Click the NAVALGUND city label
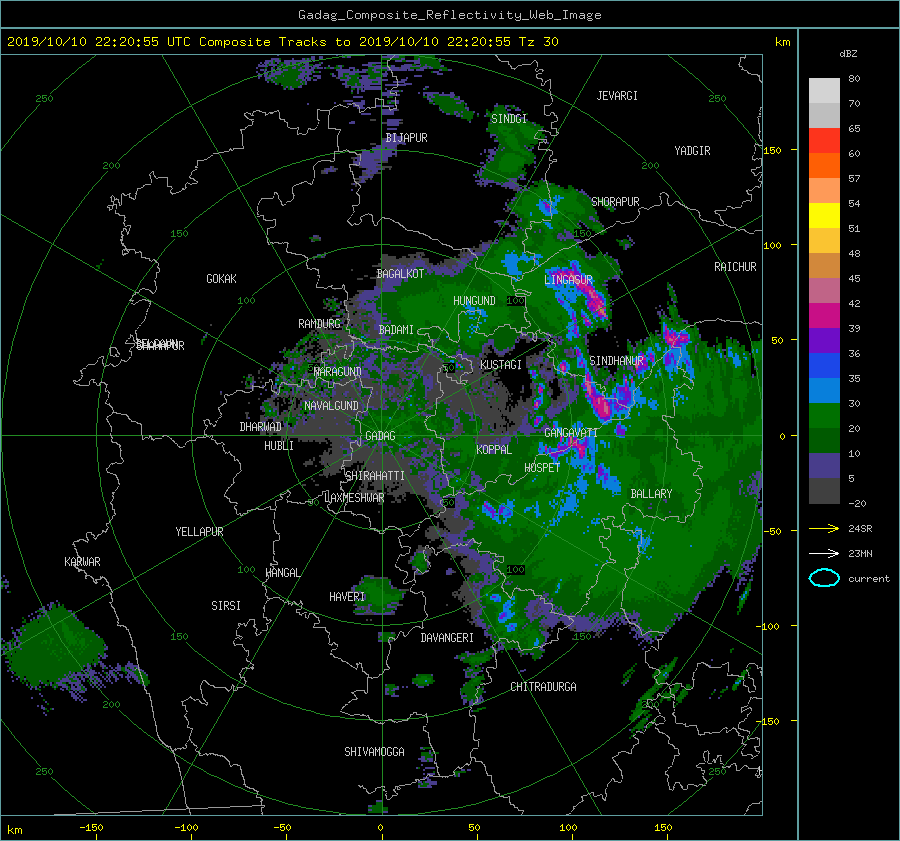Screen dimensions: 900x841 point(331,406)
